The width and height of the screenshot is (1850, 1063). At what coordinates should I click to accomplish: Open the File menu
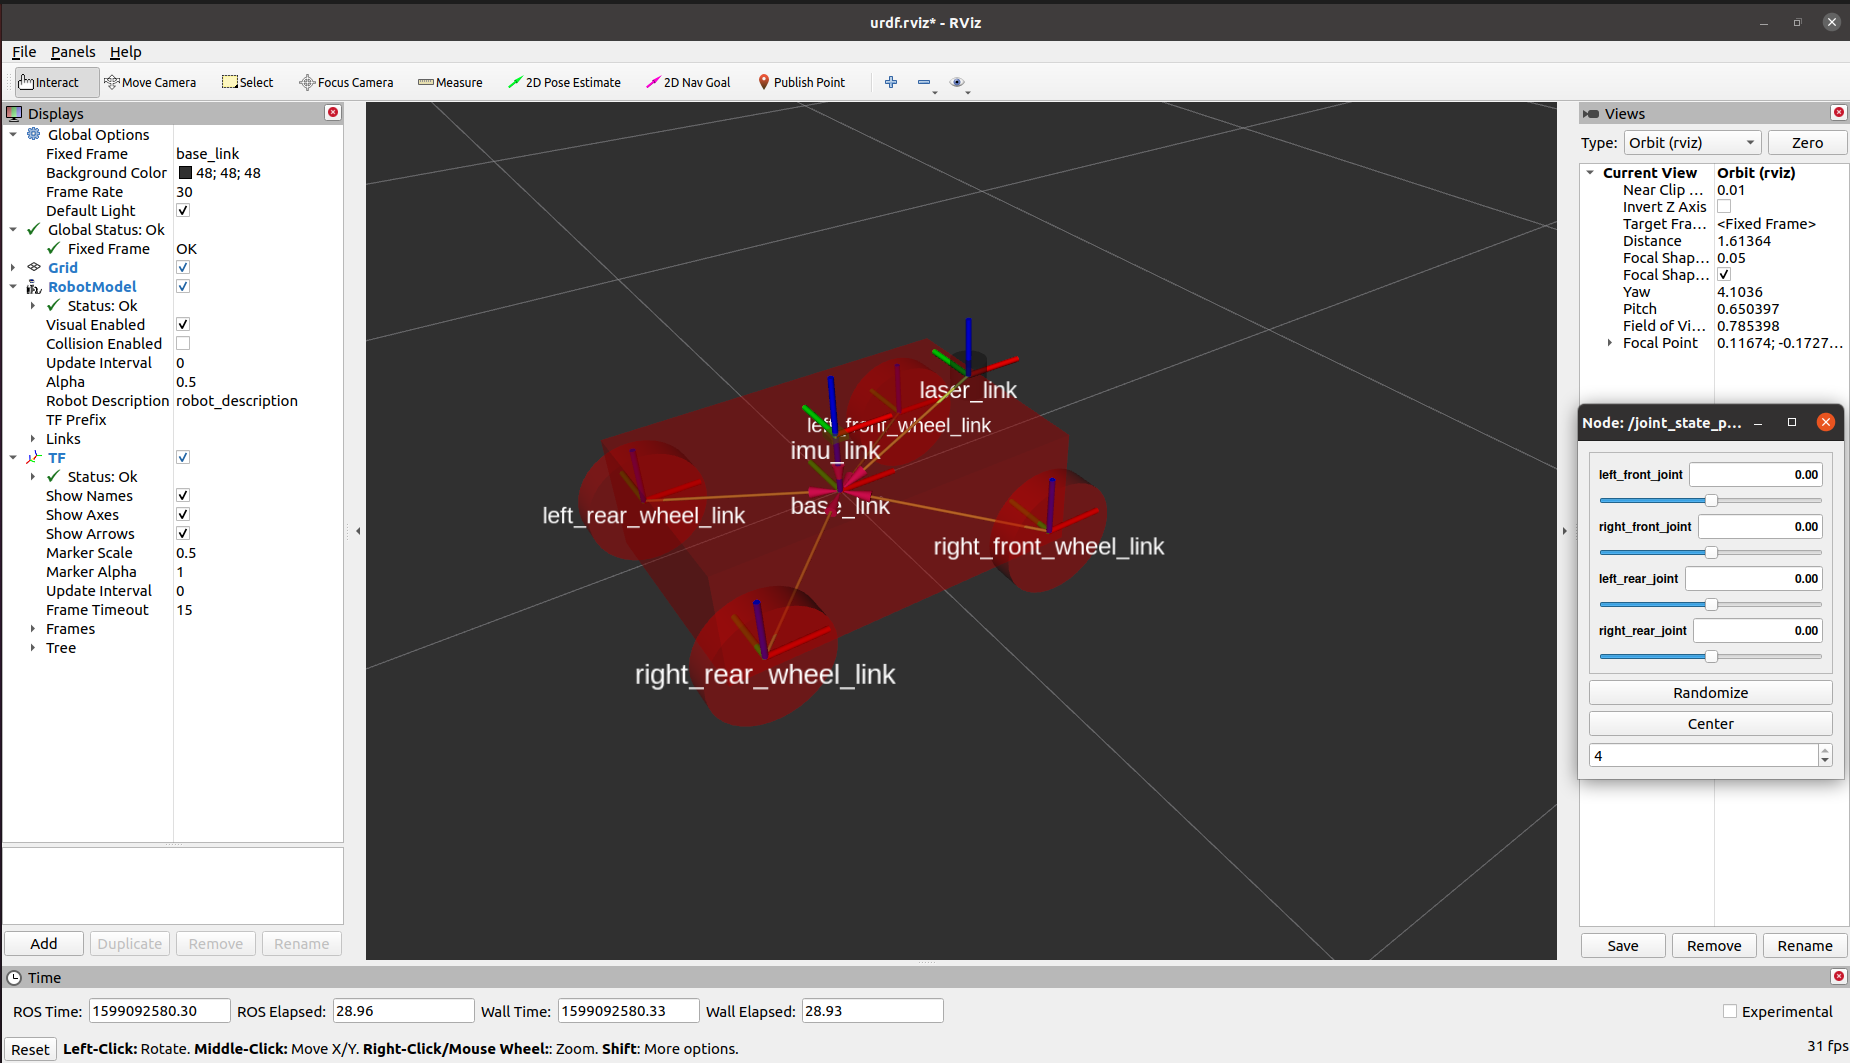point(23,51)
